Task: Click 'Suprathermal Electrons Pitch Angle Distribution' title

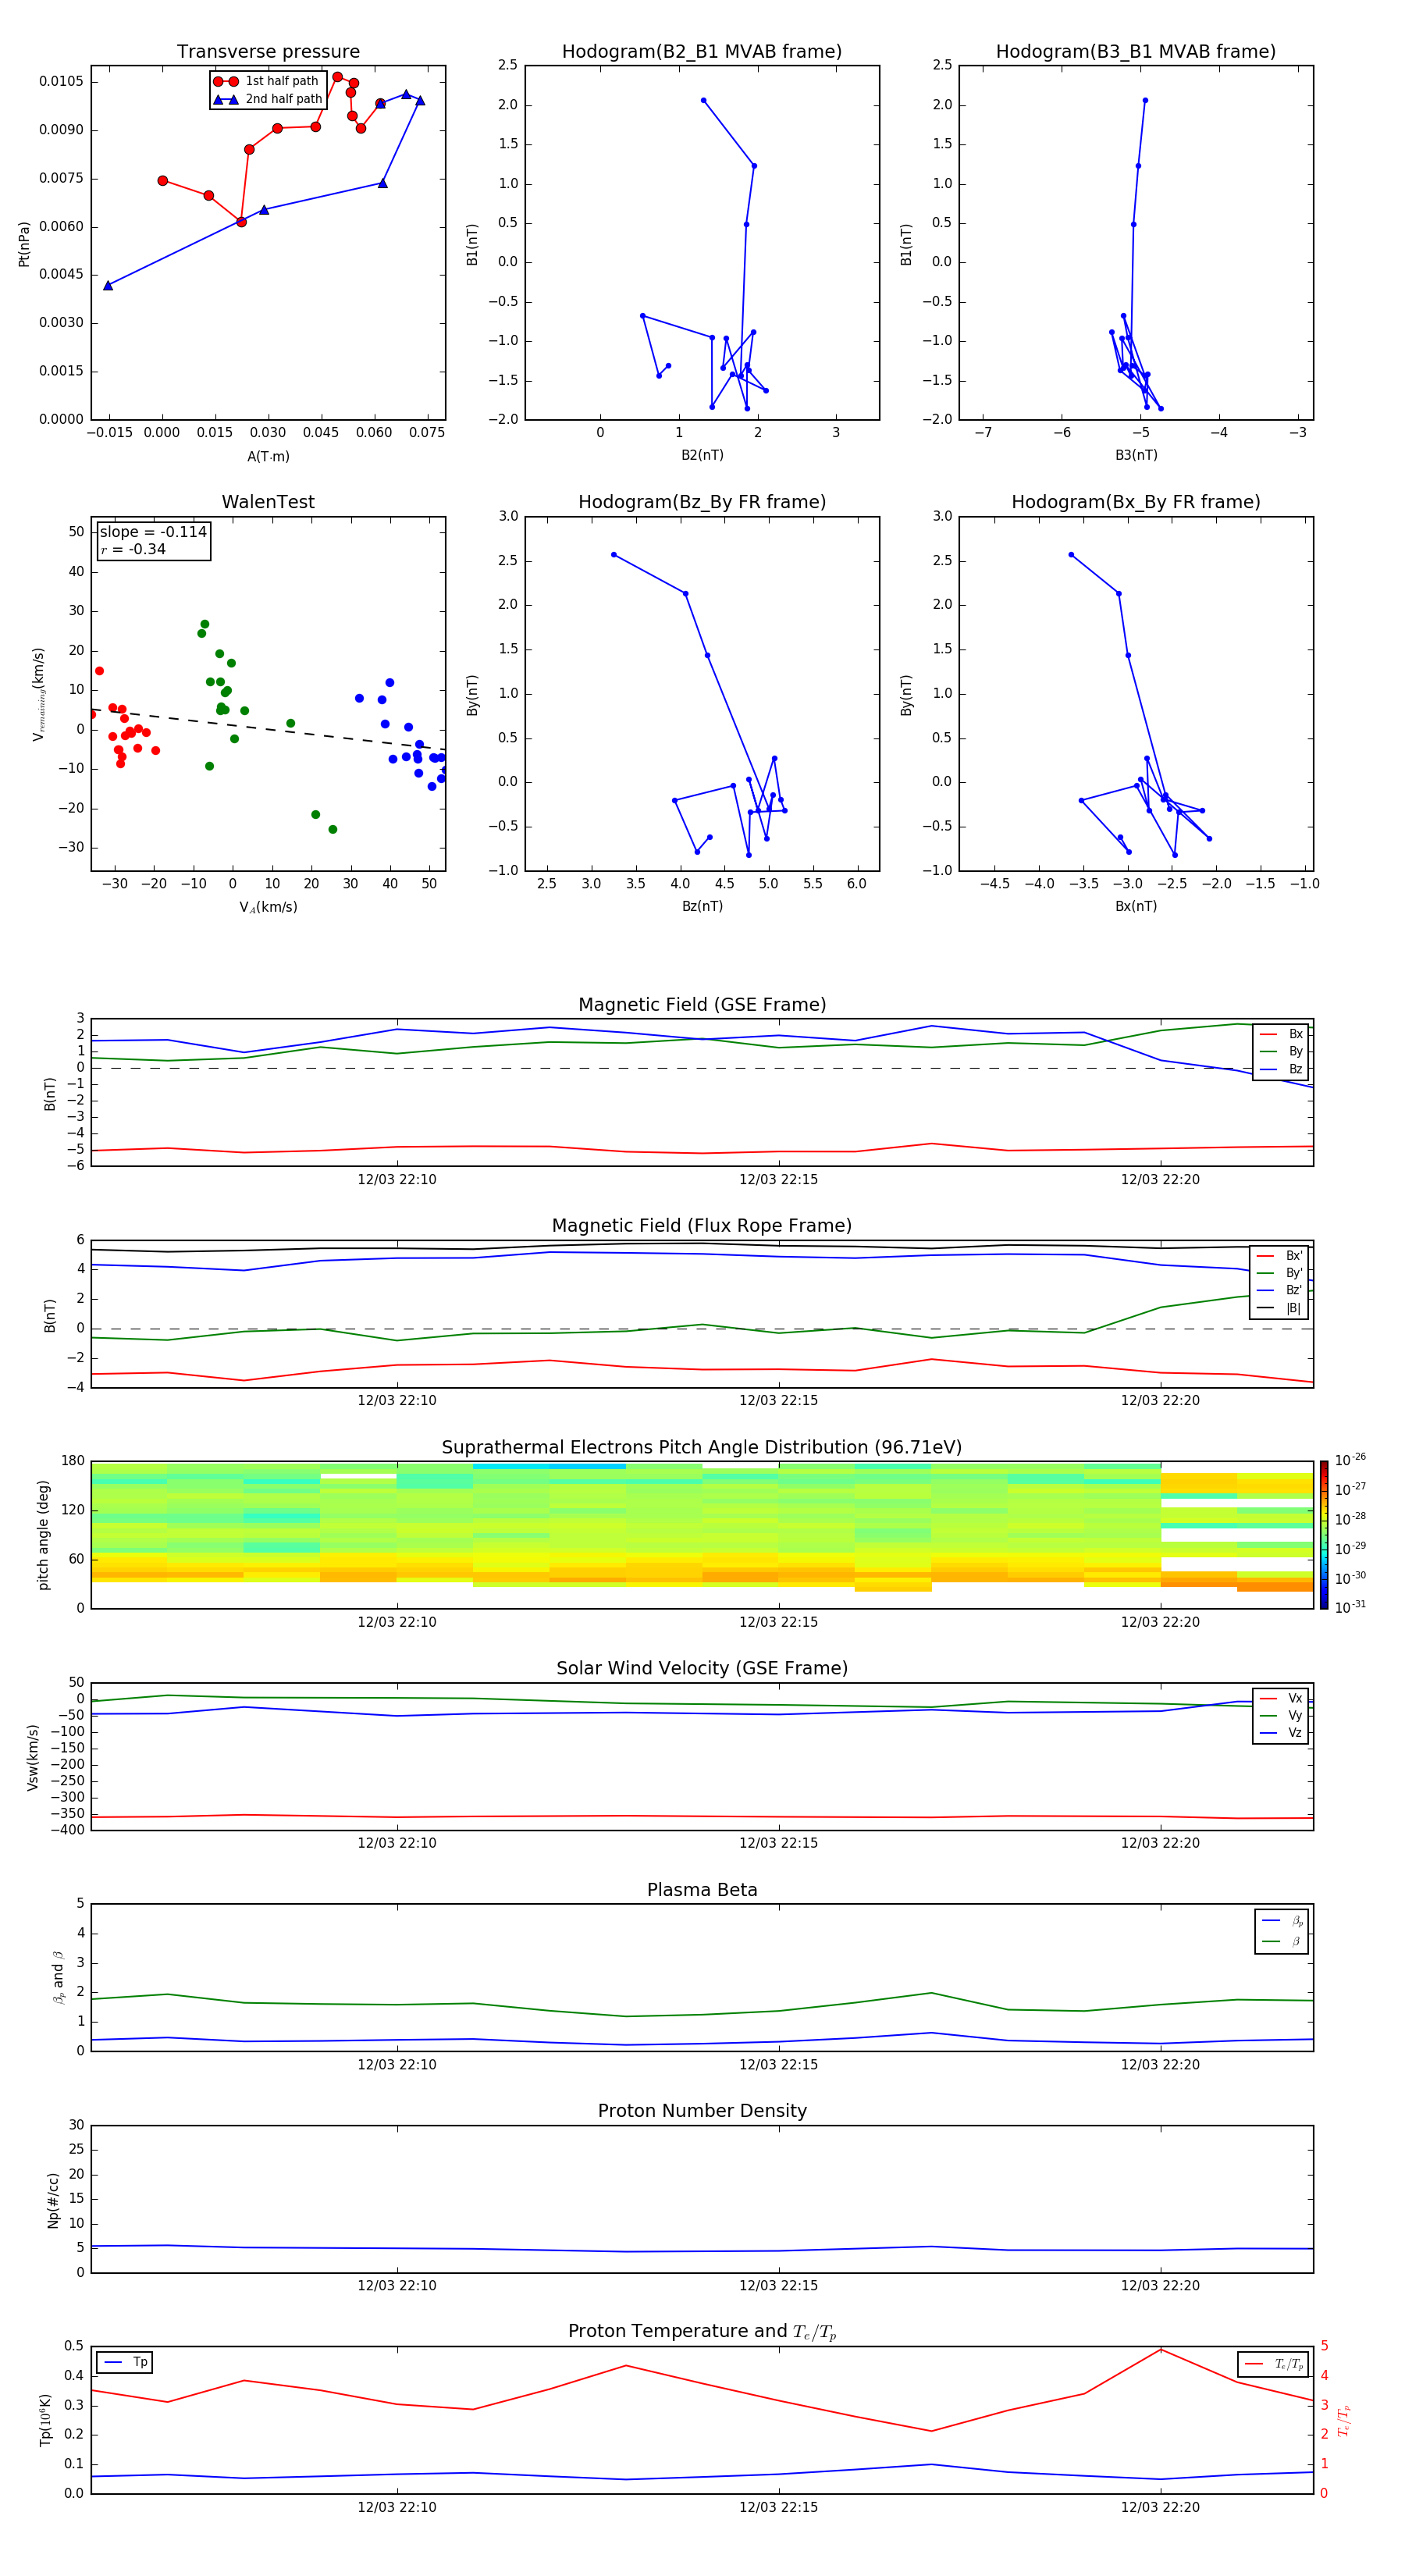Action: pos(702,1447)
